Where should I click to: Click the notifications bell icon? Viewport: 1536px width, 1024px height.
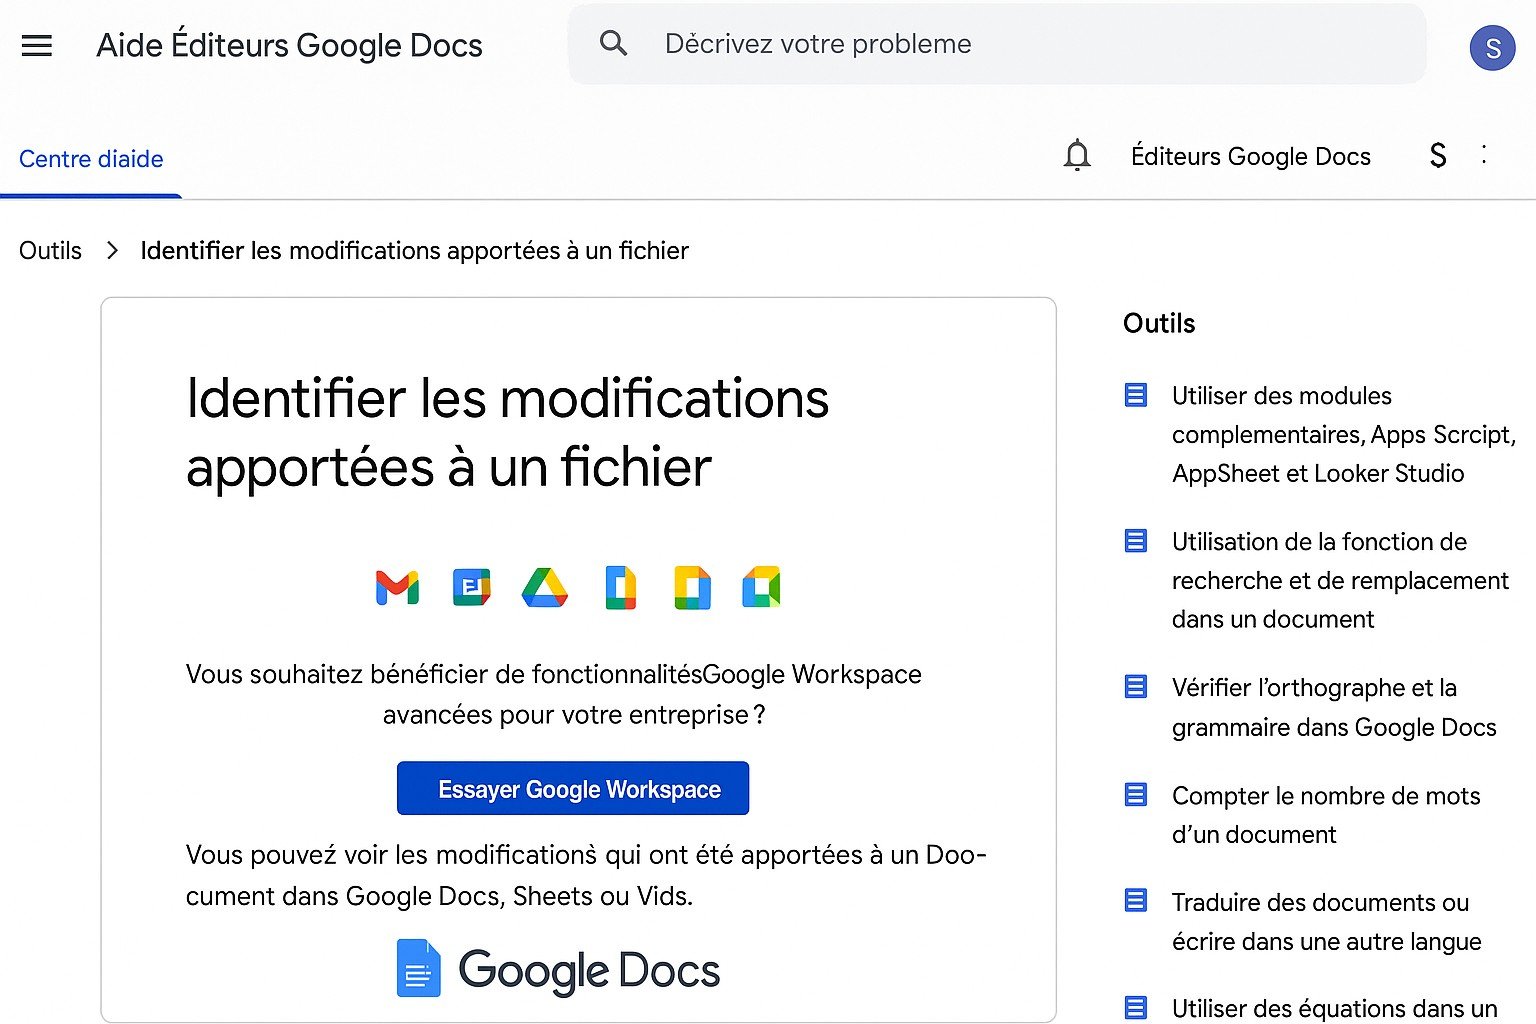point(1076,155)
